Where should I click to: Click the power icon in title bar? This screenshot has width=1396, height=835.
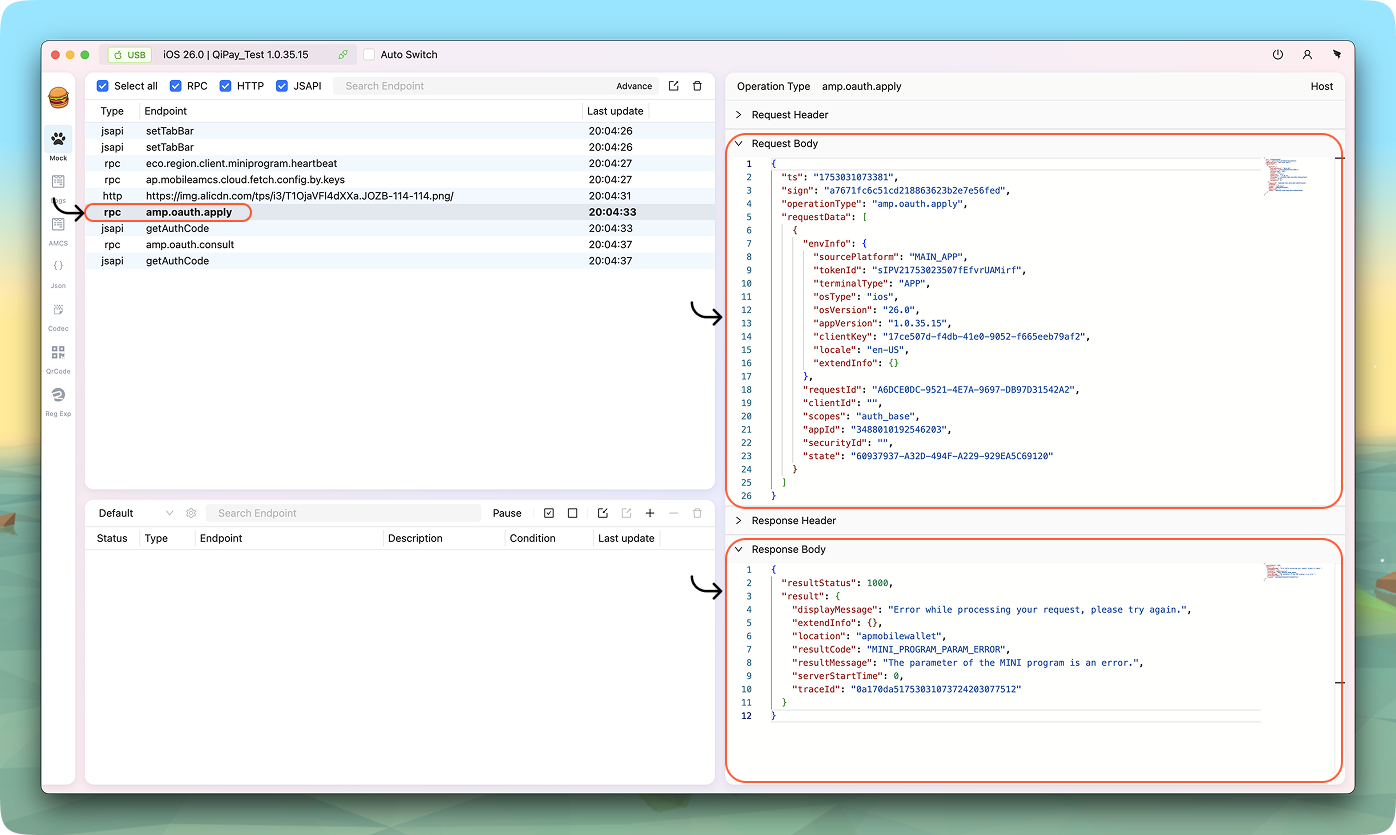[1277, 55]
